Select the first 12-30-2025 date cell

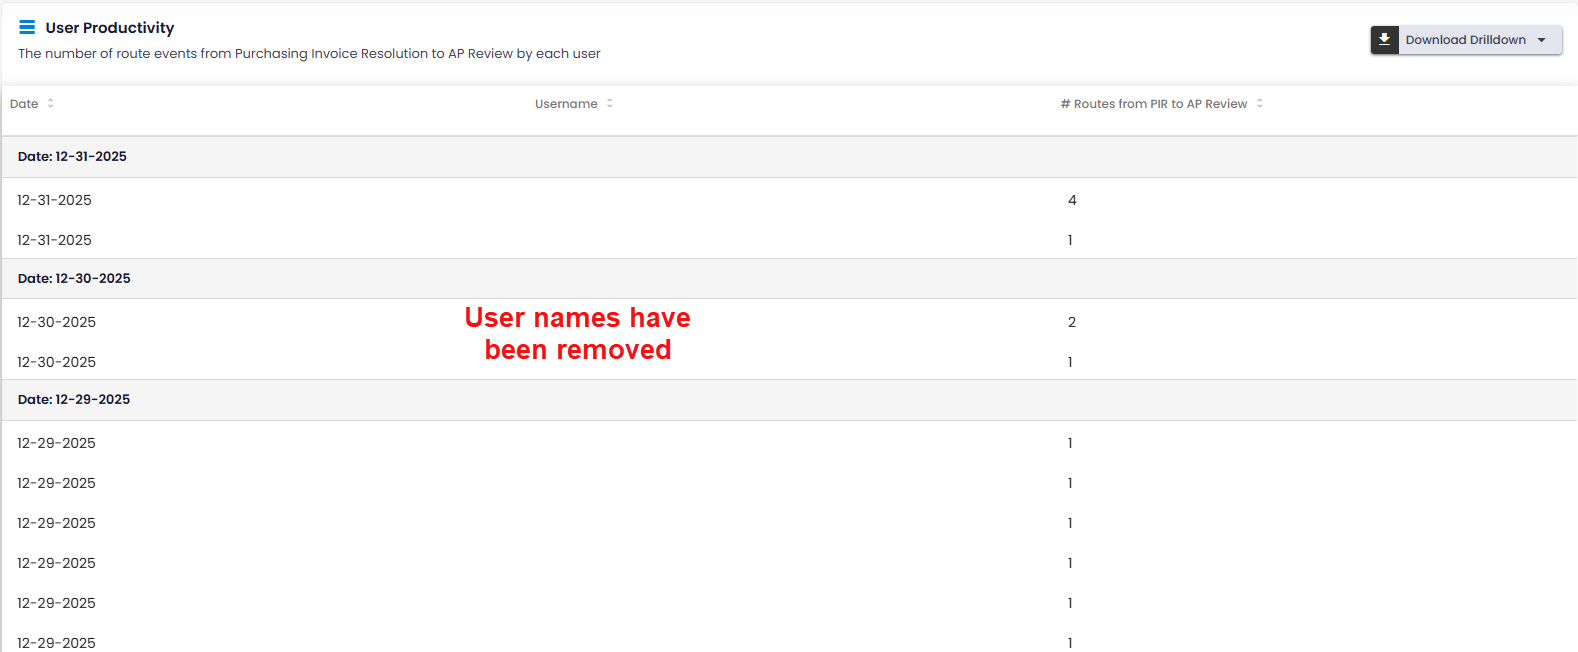coord(56,322)
